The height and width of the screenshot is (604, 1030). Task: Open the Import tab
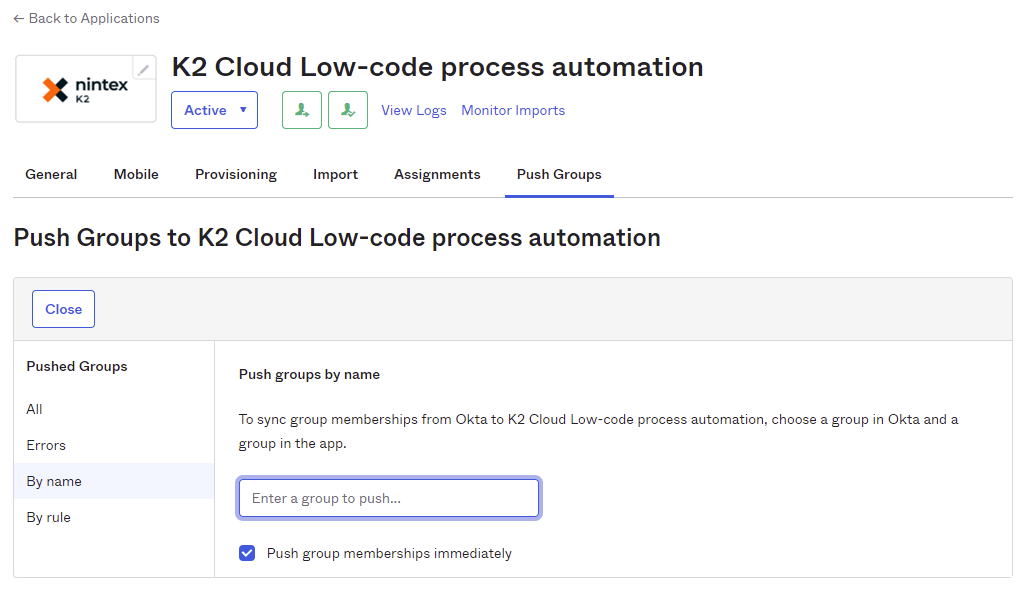pyautogui.click(x=335, y=174)
